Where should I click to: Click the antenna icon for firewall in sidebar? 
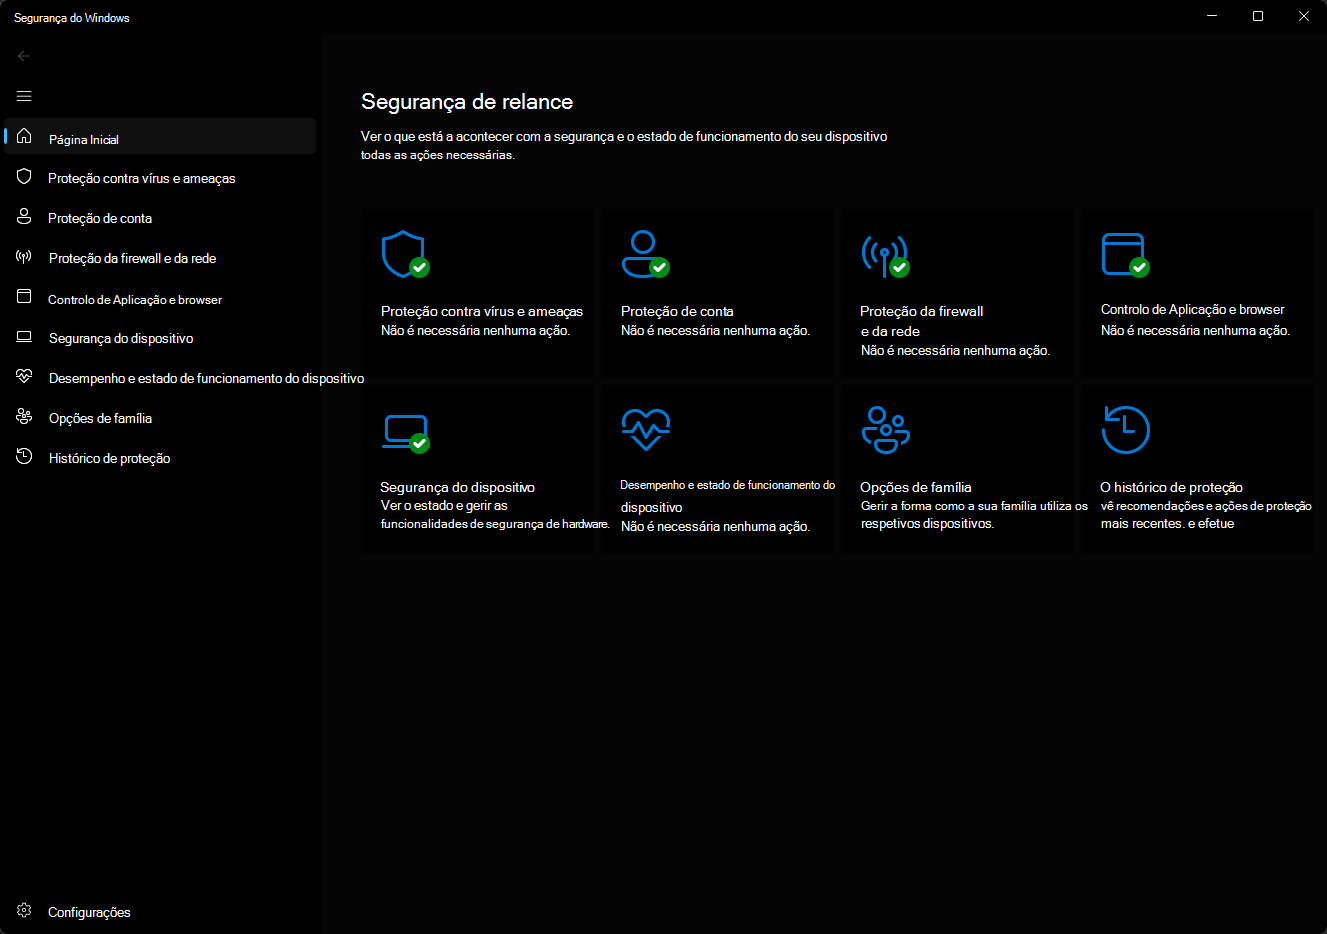tap(24, 257)
